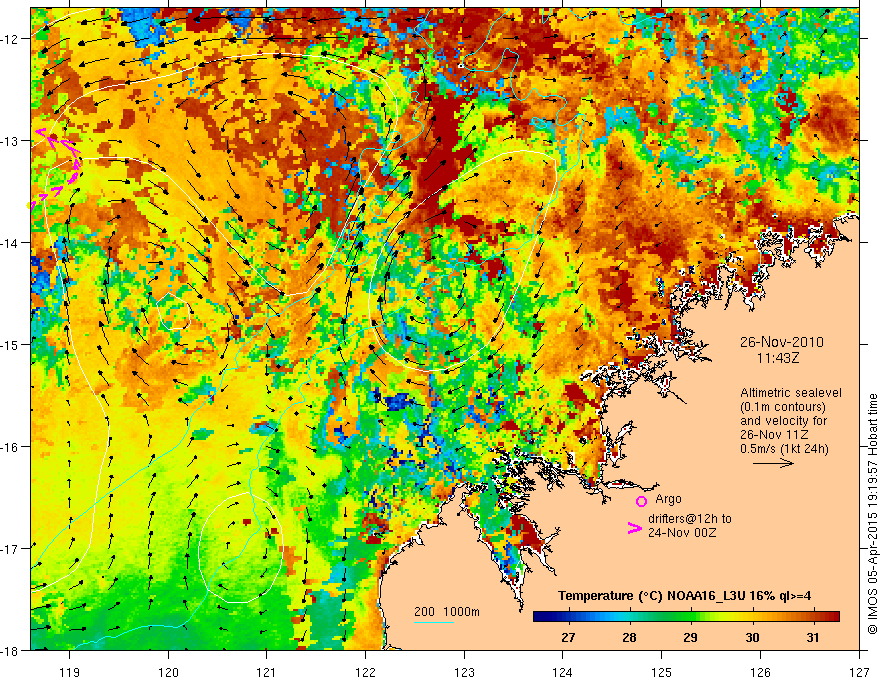
Task: Click the temperature color bar
Action: (686, 617)
